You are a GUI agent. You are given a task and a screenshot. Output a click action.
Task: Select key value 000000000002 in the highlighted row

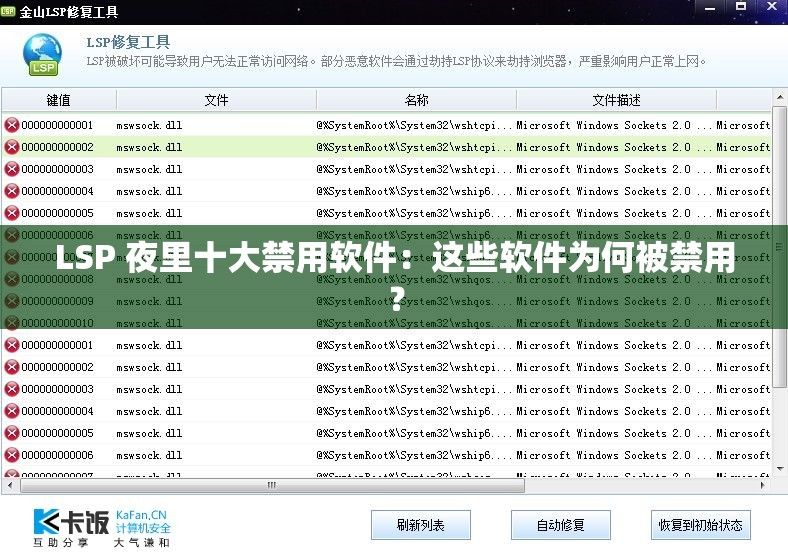click(57, 147)
